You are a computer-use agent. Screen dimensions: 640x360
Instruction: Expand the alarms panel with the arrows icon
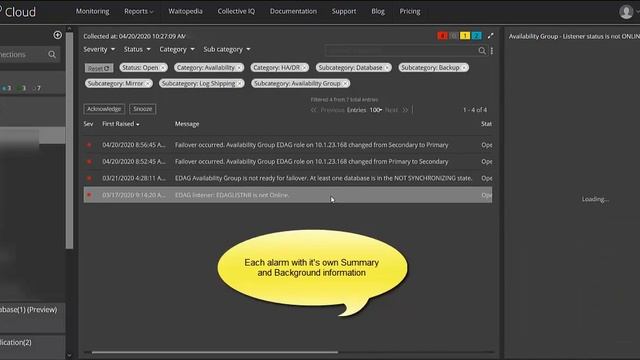point(490,36)
